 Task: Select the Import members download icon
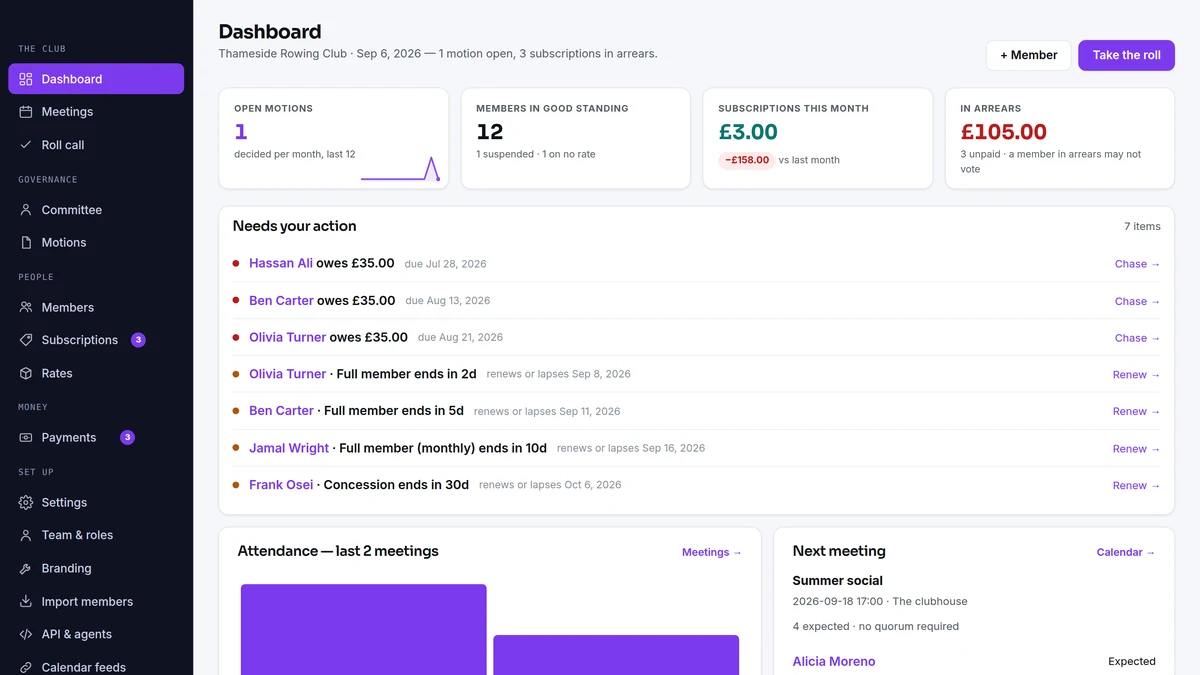[x=26, y=602]
